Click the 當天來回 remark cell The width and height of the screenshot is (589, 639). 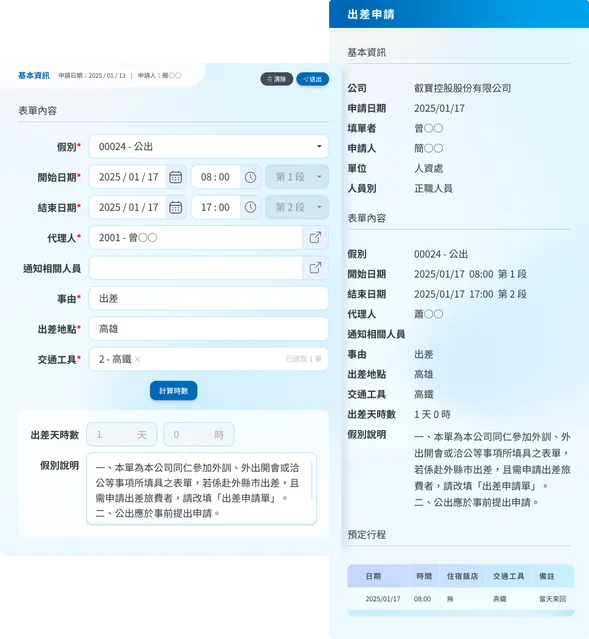coord(552,599)
